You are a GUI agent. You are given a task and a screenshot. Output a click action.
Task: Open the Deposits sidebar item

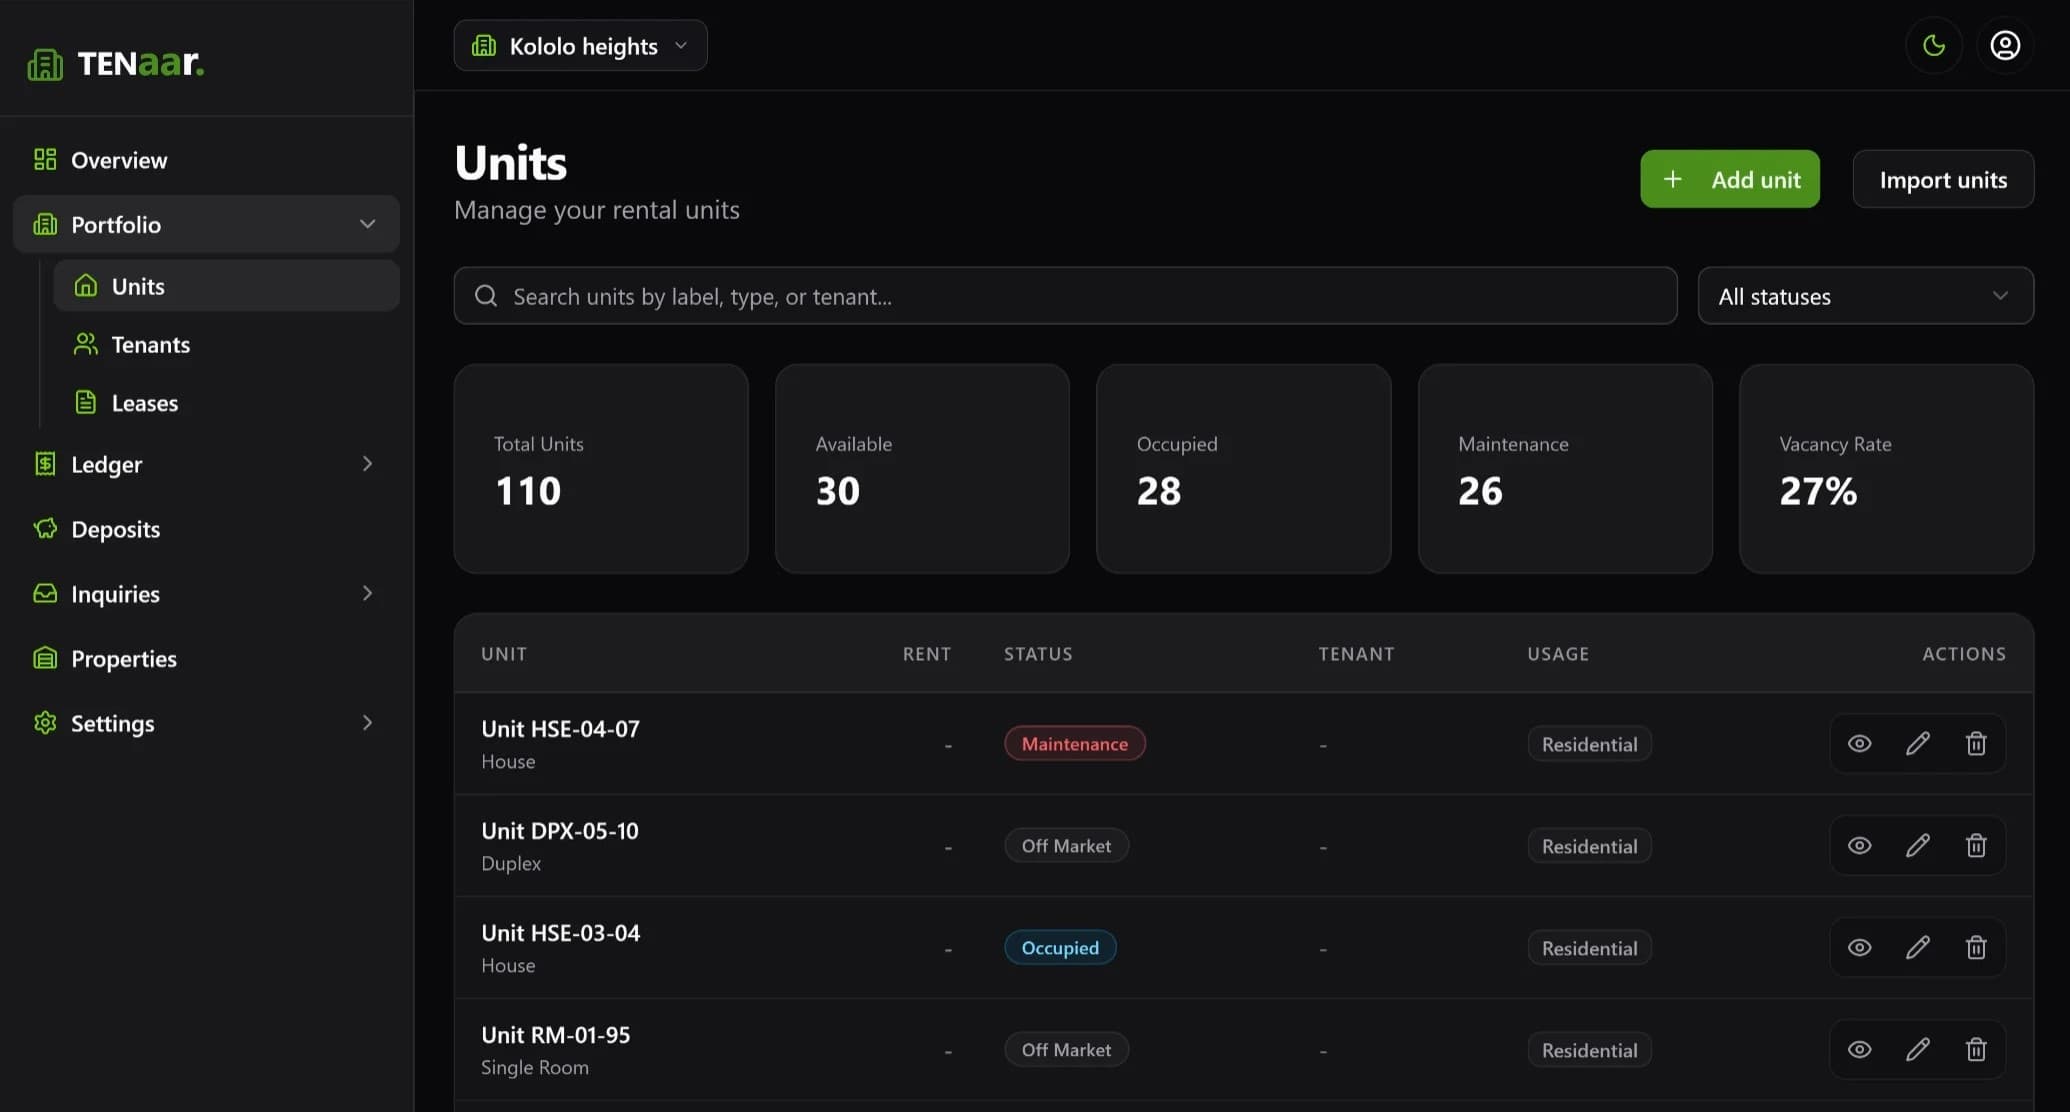115,529
